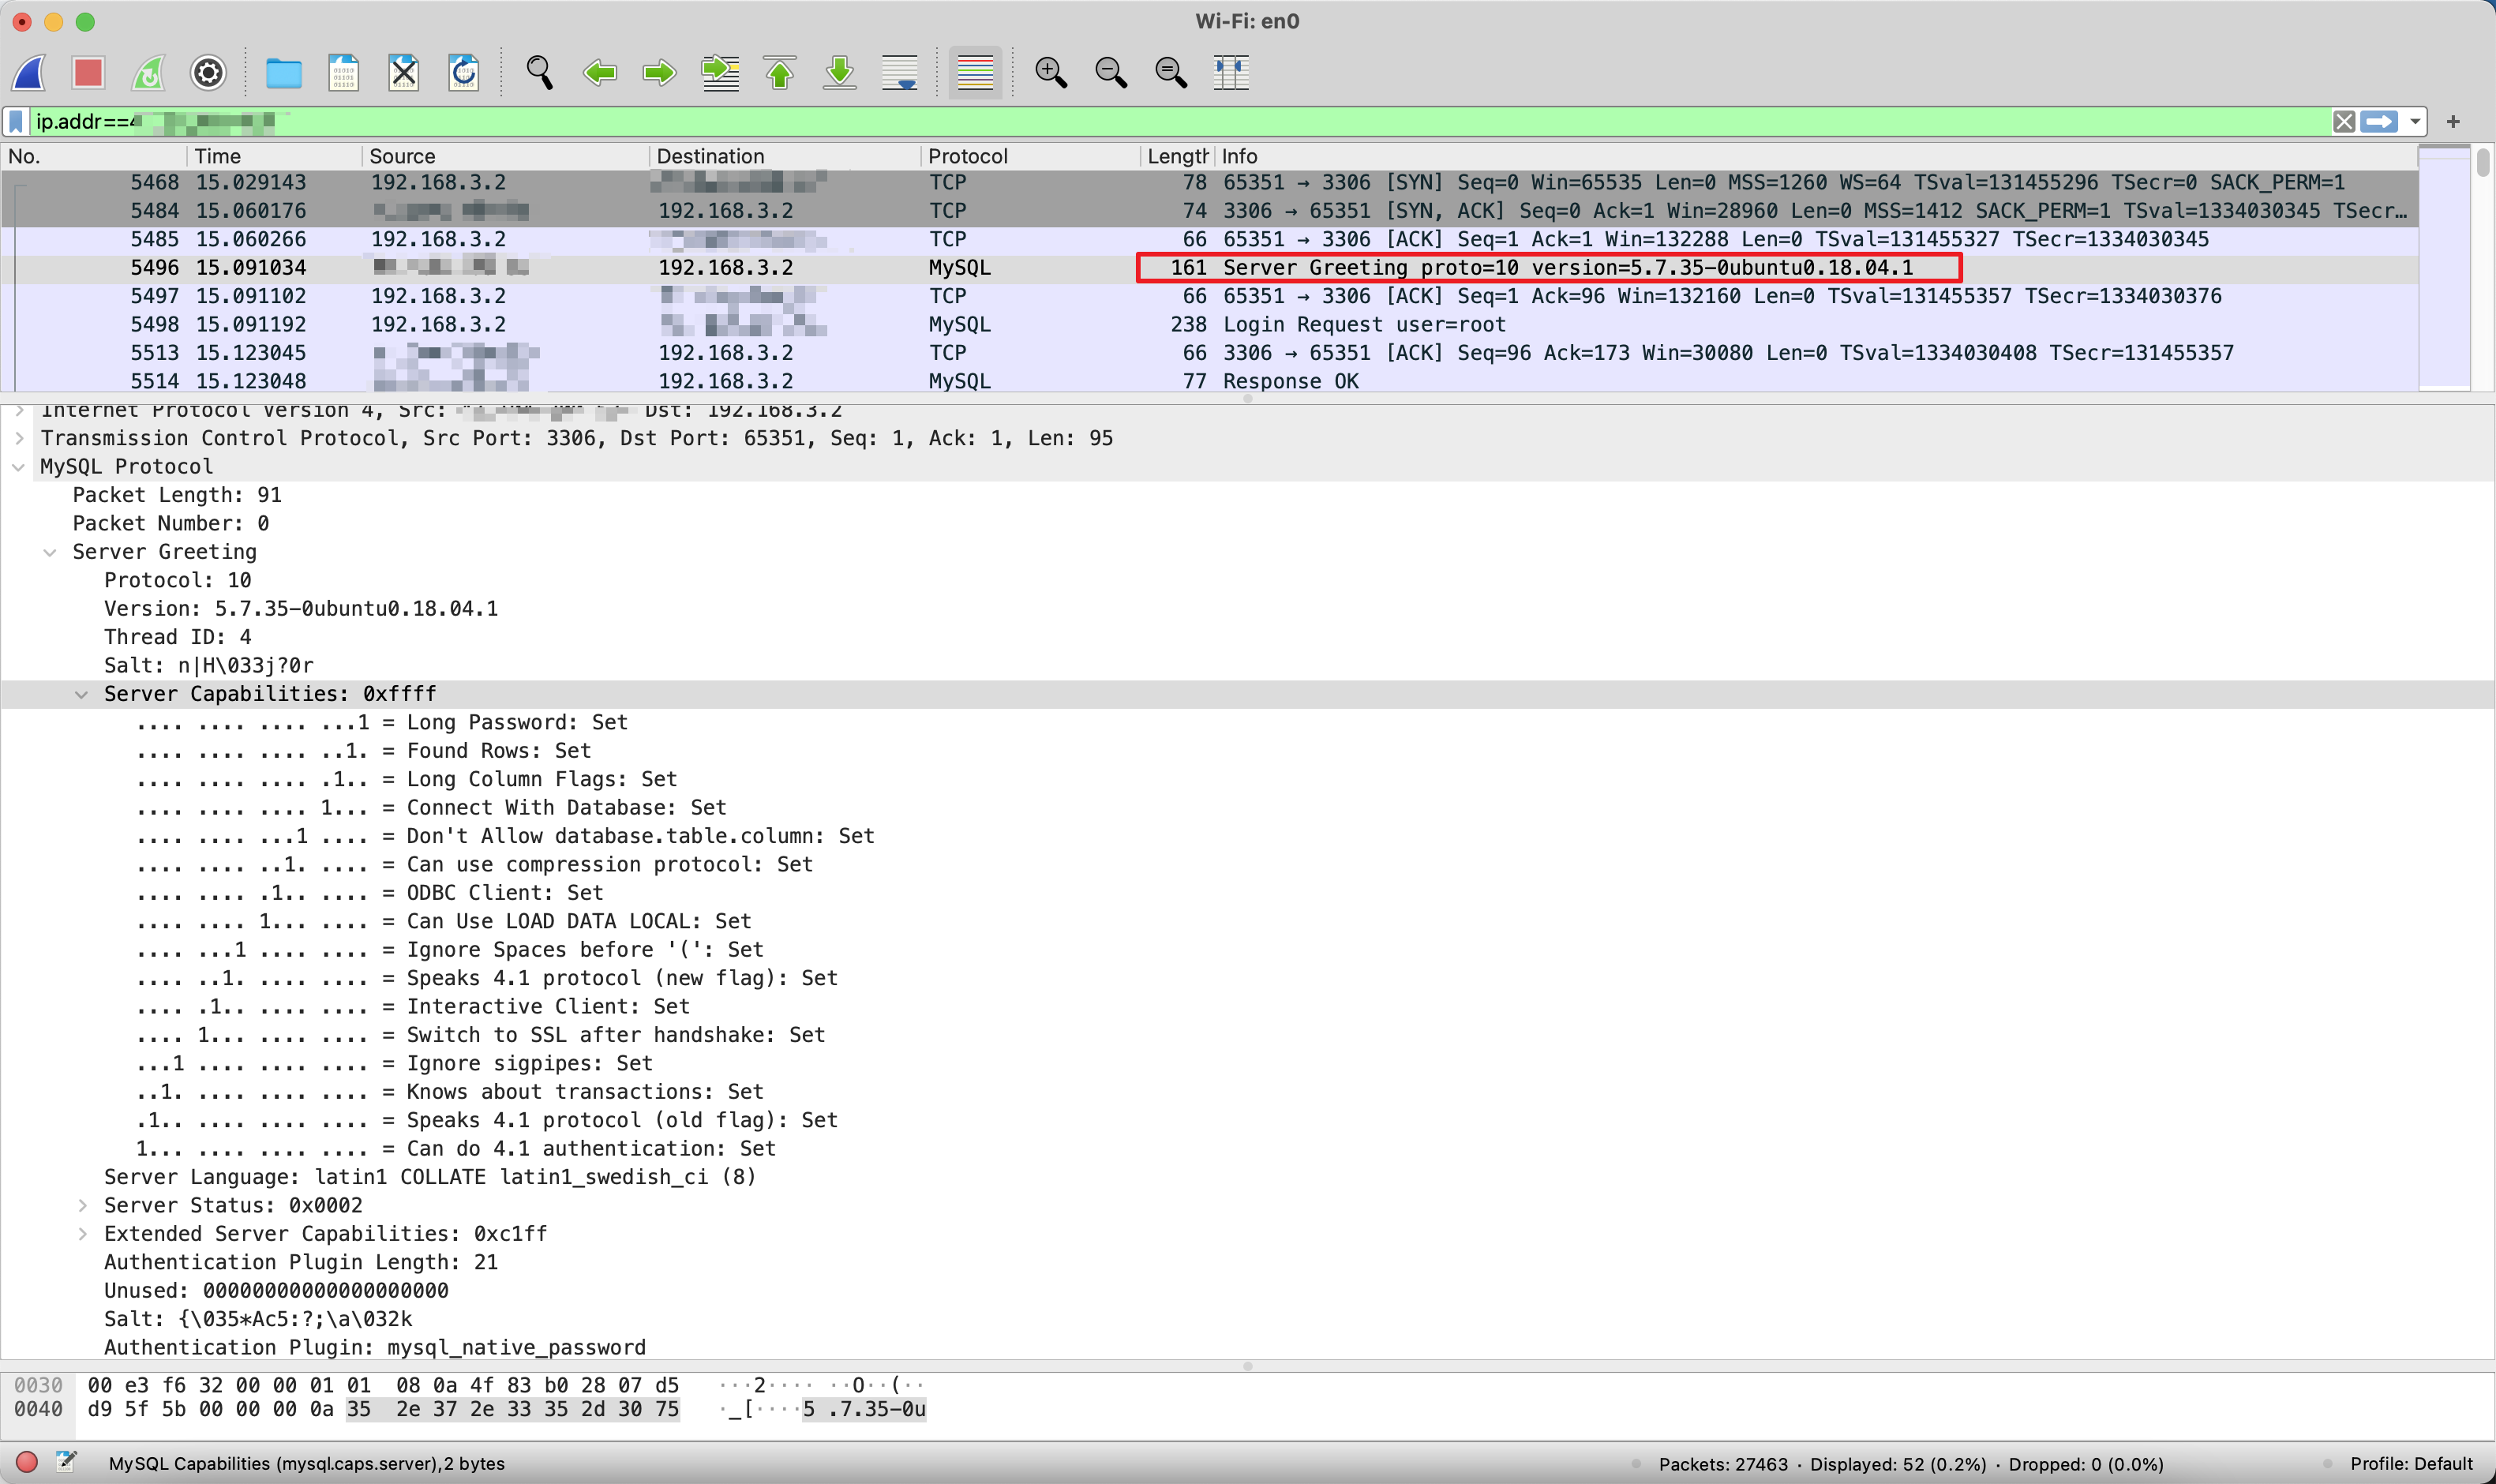The height and width of the screenshot is (1484, 2496).
Task: Select Authentication Plugin mysql_native_password line
Action: point(375,1348)
